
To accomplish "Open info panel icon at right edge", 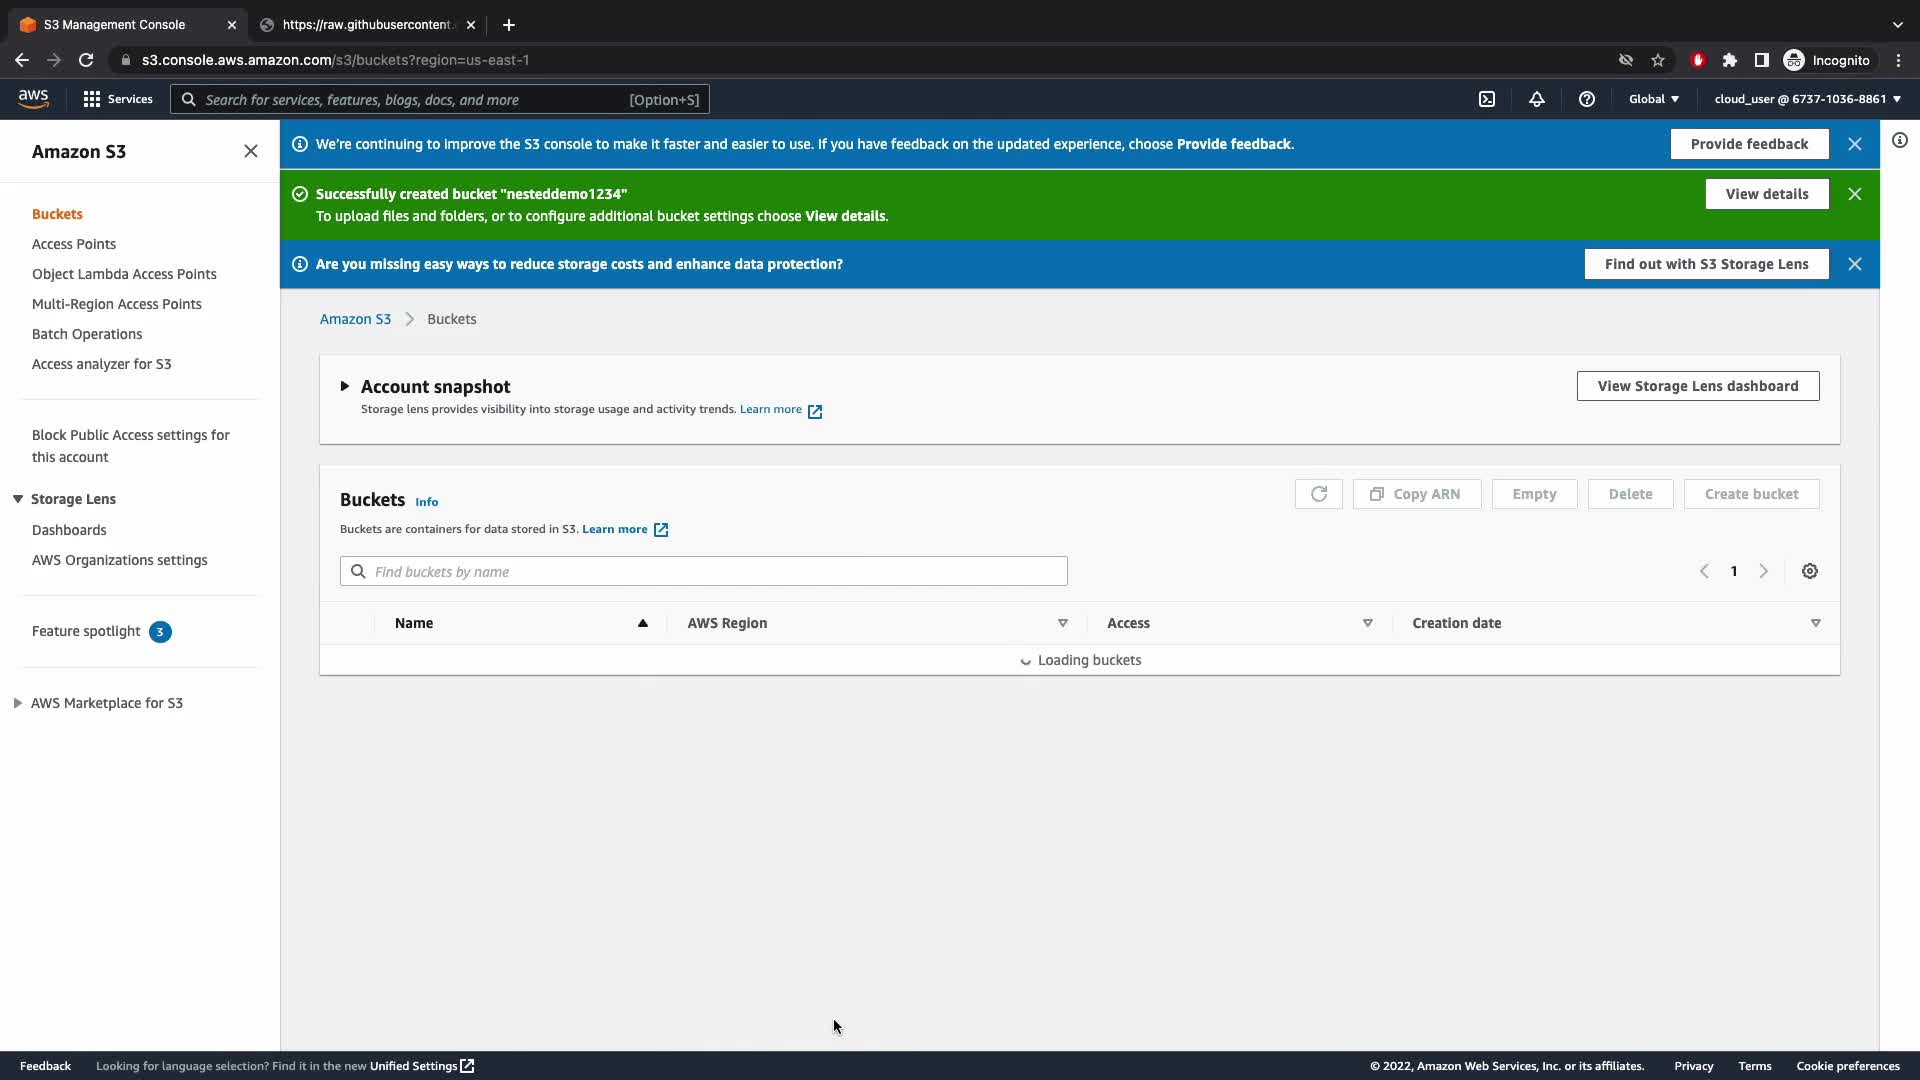I will [x=1900, y=141].
